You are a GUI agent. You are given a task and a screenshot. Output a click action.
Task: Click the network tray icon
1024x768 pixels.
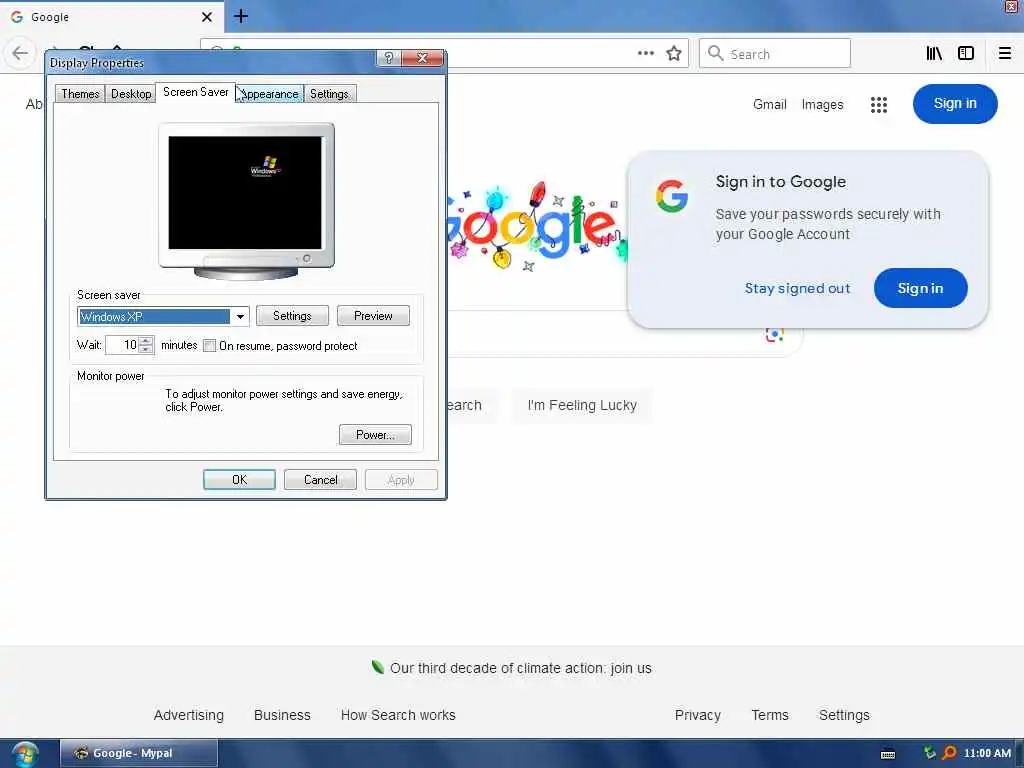point(929,753)
